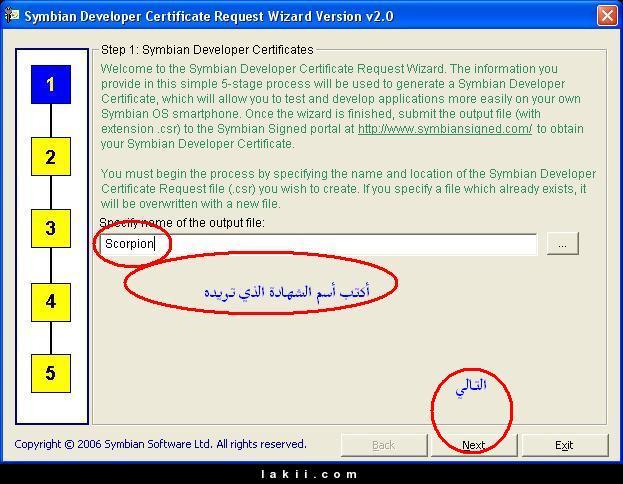This screenshot has width=623, height=484.
Task: Click the copyright 2006 Symbian Software text
Action: coord(160,444)
